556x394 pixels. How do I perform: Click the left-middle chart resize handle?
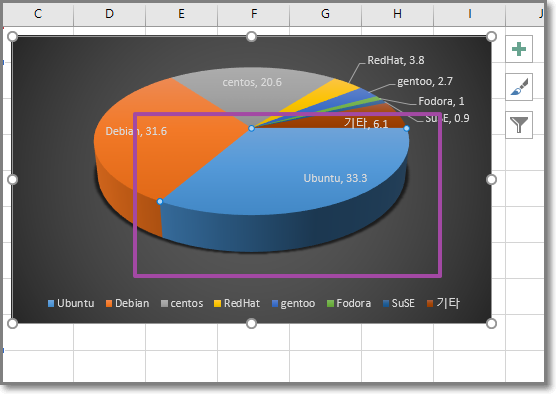pos(12,180)
